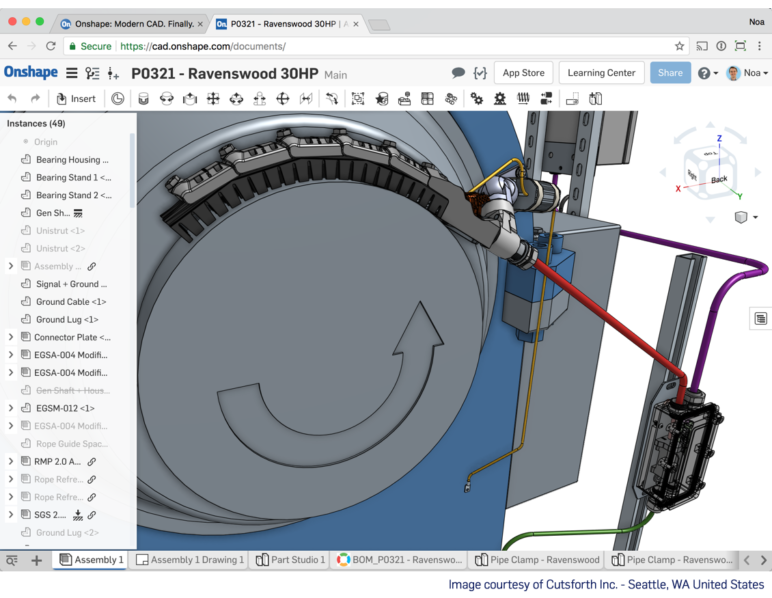Screen dimensions: 772x598
Task: Open the tab manager icon at bottom left
Action: (x=11, y=560)
